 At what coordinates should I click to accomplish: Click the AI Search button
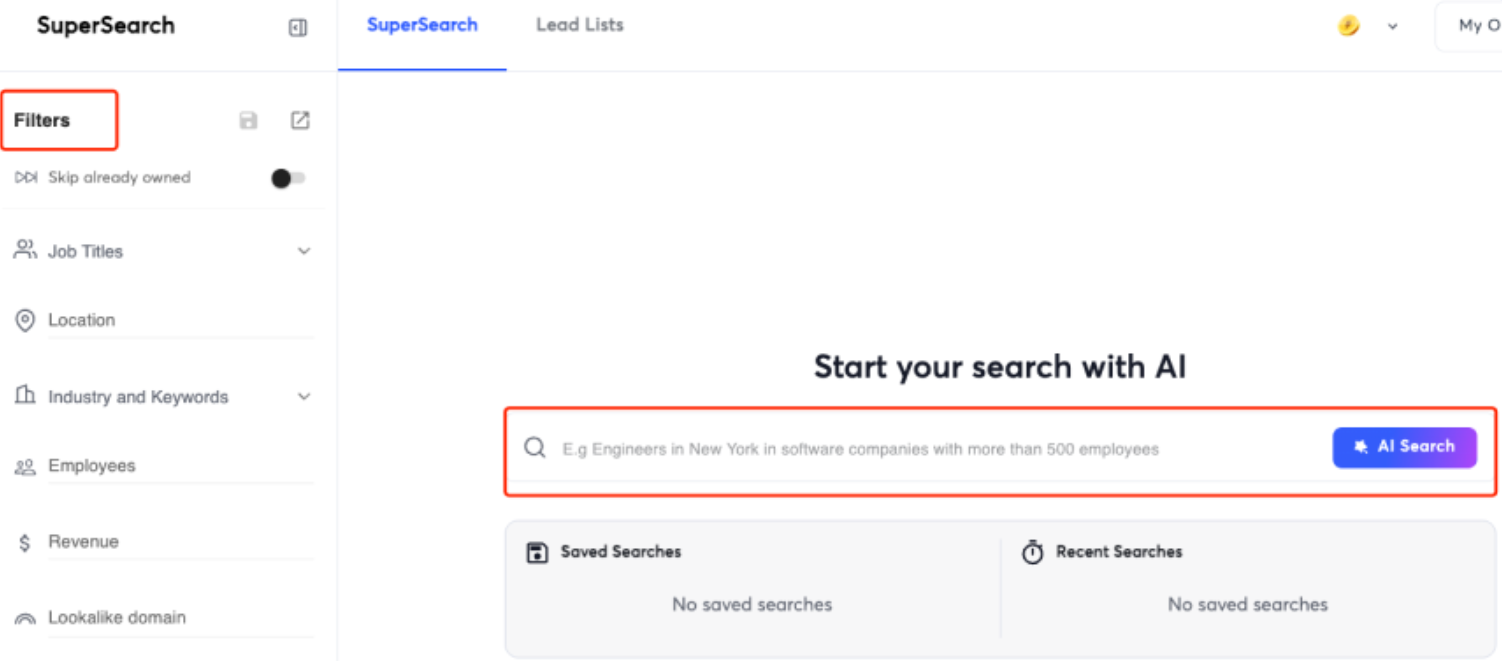(x=1404, y=447)
